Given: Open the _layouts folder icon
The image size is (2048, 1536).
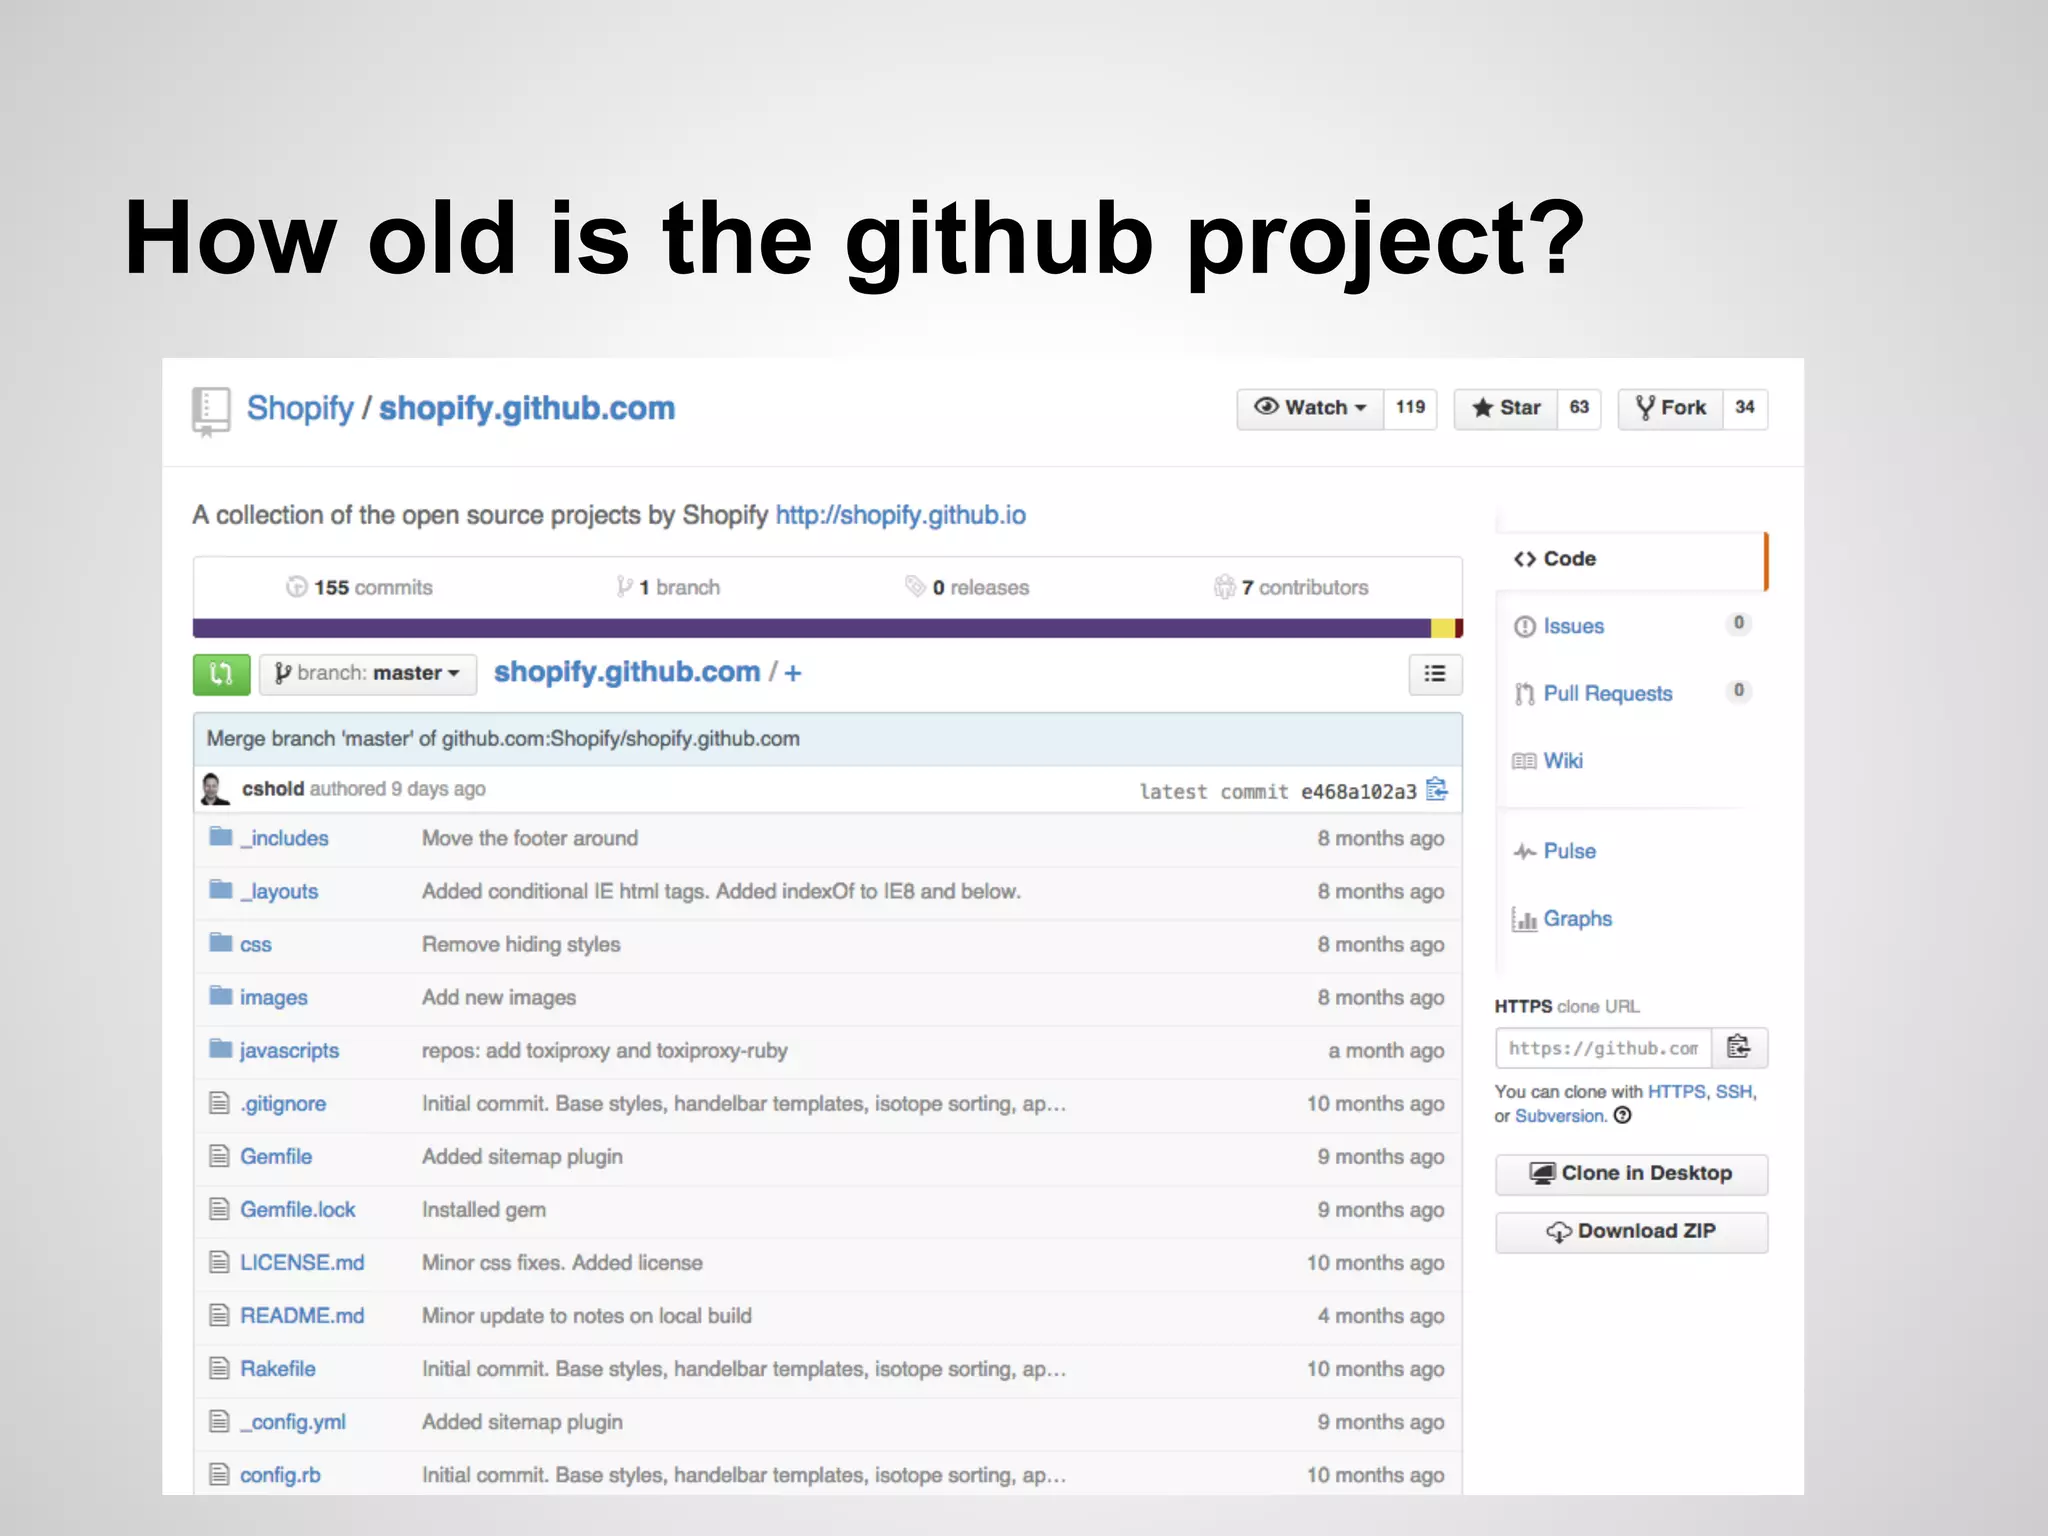Looking at the screenshot, I should tap(221, 889).
